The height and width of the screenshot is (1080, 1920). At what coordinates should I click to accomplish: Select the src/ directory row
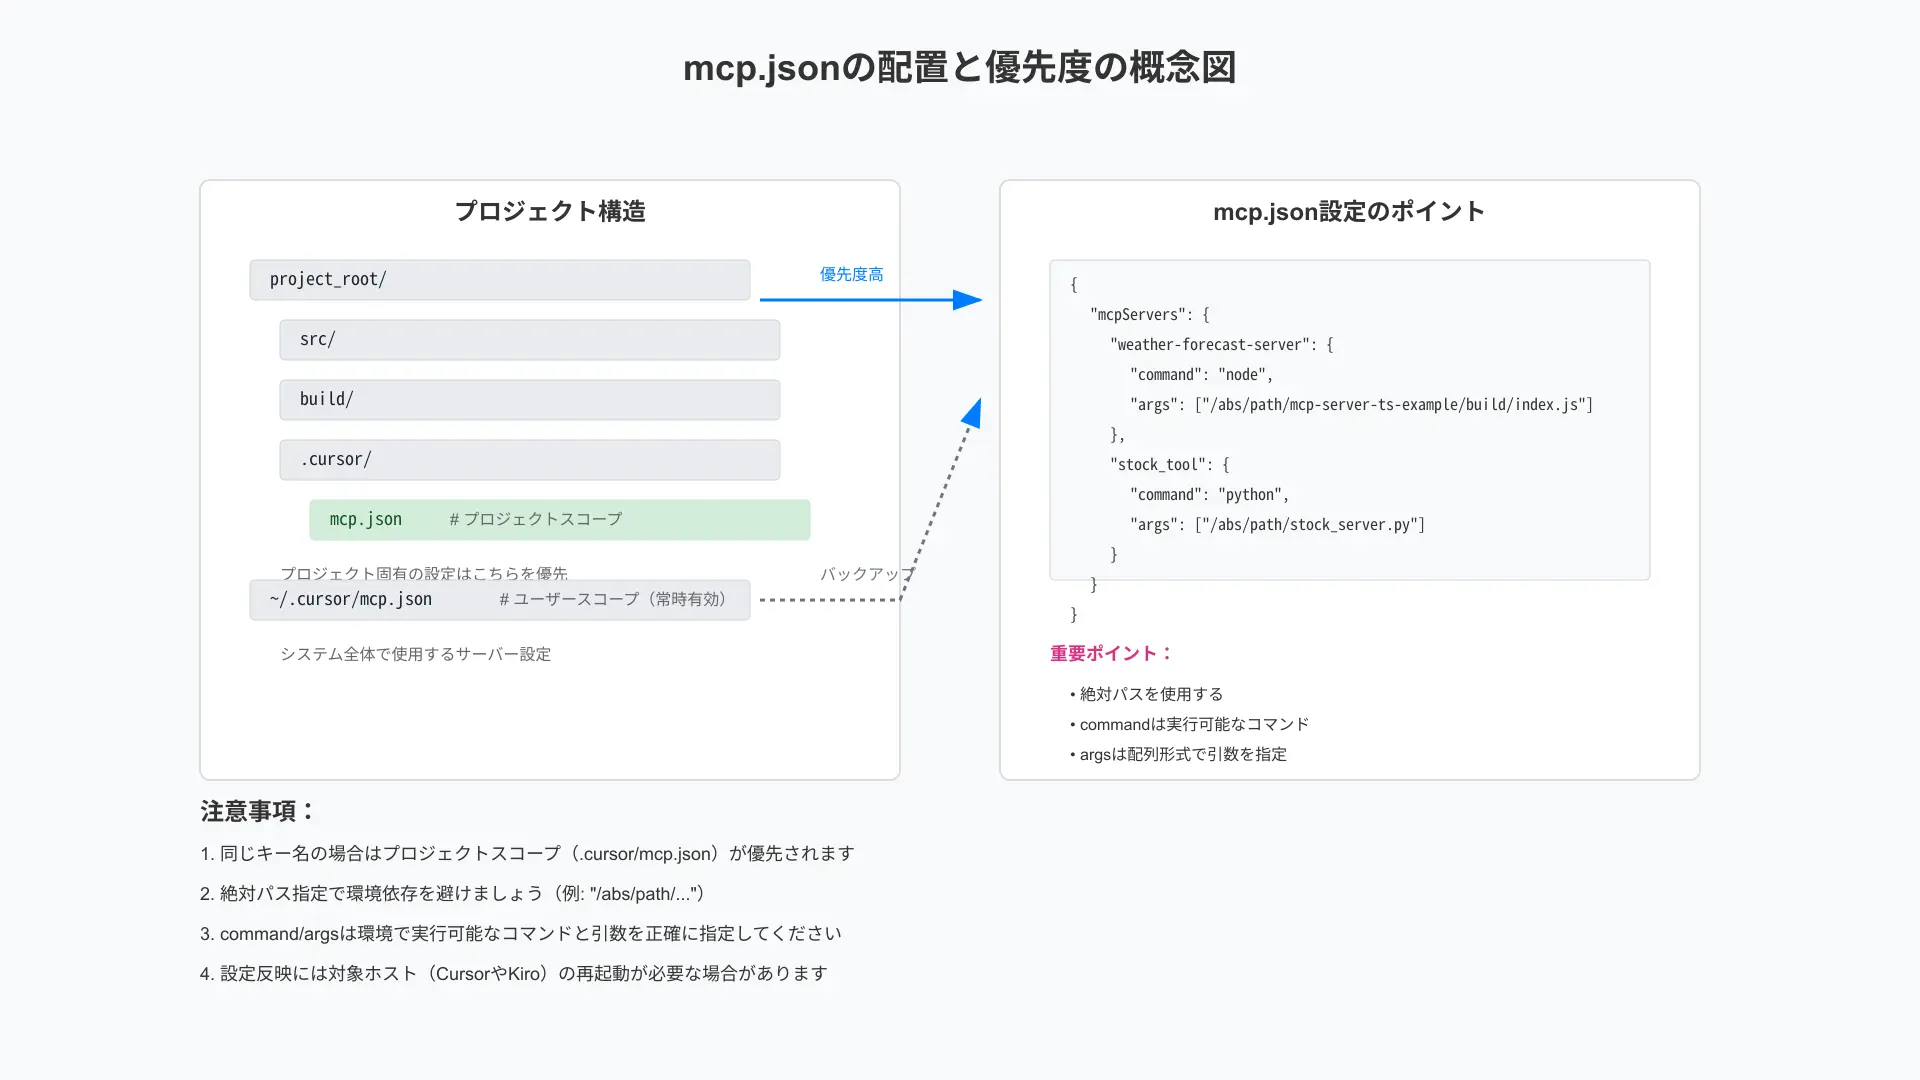[x=530, y=340]
